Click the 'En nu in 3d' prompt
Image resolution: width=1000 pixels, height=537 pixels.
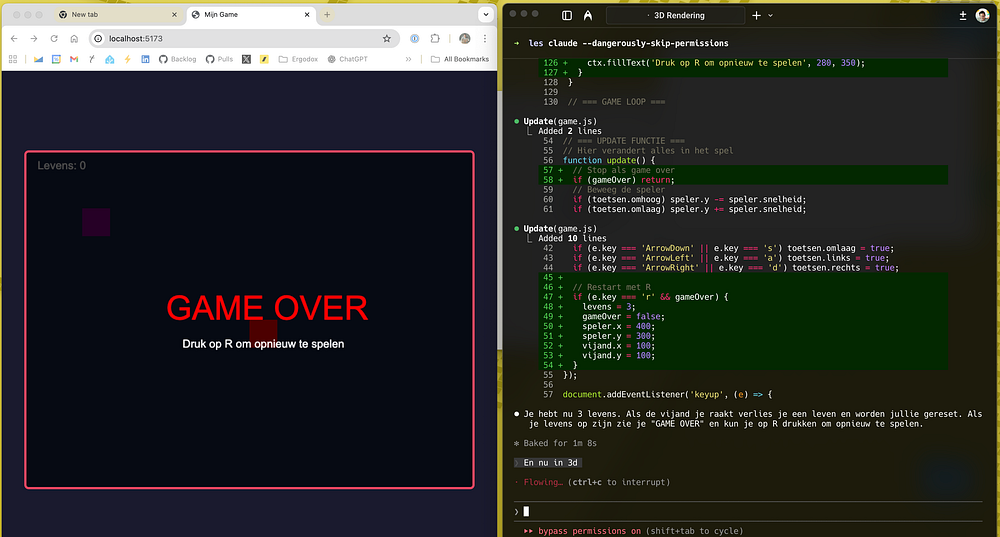[550, 463]
